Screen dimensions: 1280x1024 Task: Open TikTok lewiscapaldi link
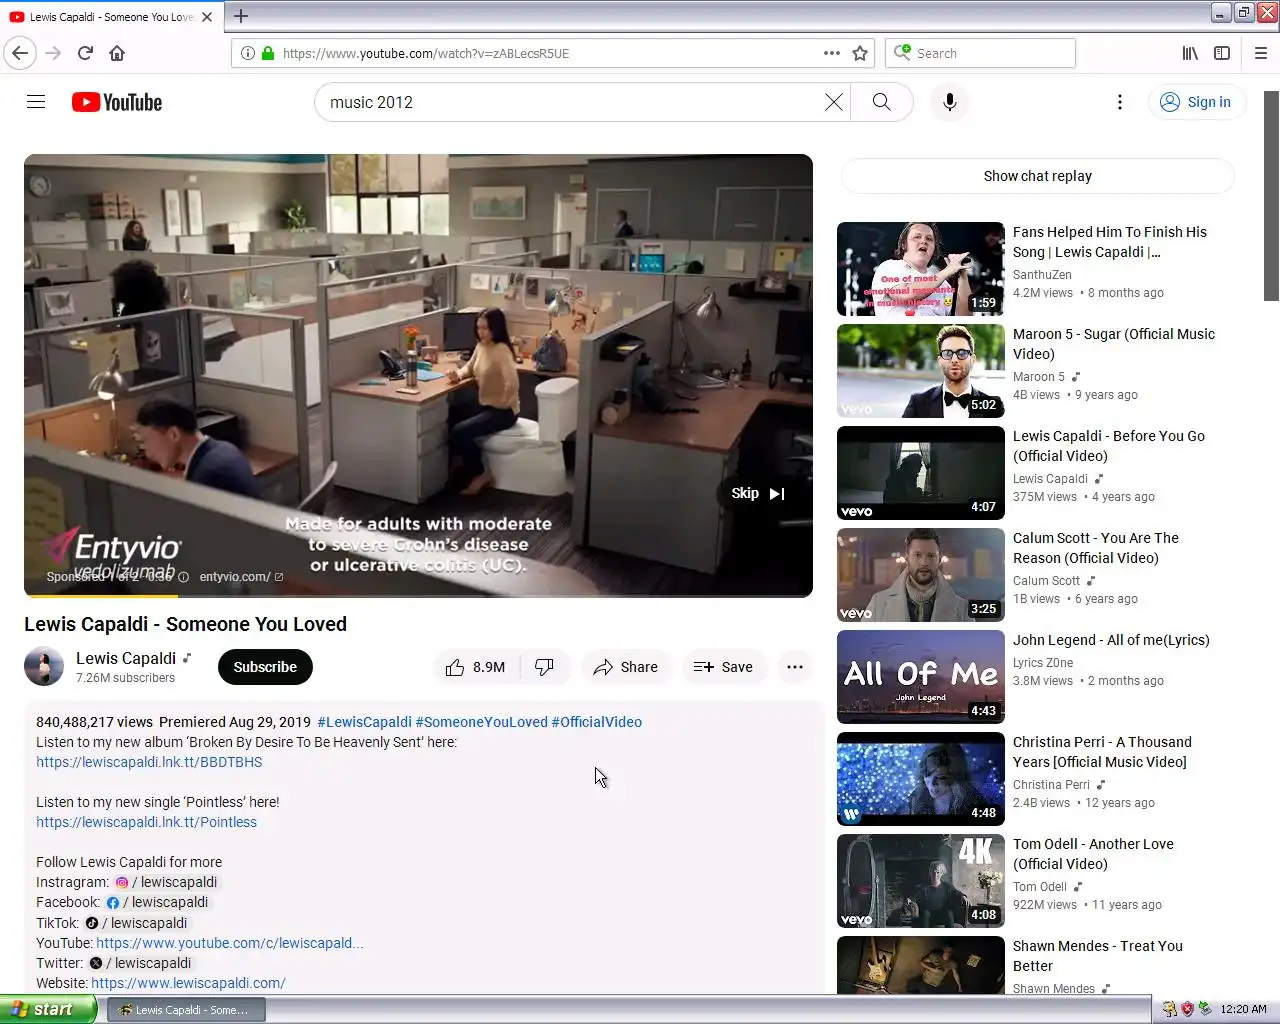click(136, 923)
